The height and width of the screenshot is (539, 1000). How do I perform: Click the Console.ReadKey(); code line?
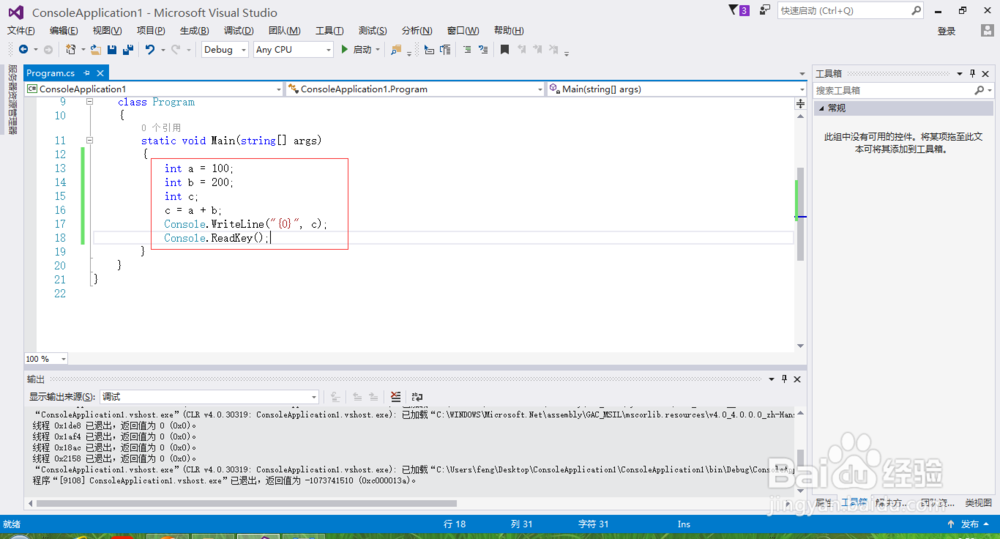217,238
